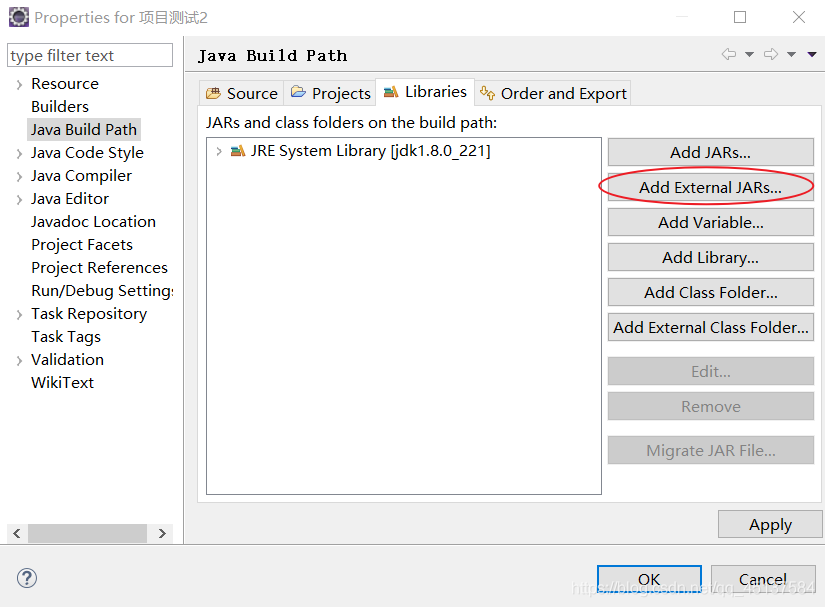
Task: Switch to the Projects tab
Action: click(x=330, y=94)
